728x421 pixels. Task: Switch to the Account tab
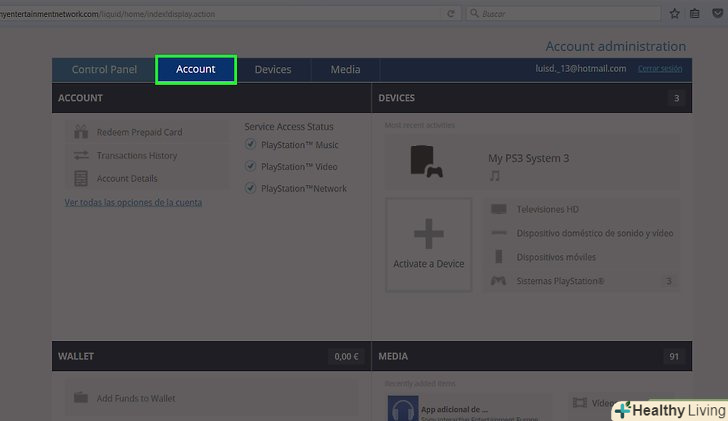pos(195,70)
